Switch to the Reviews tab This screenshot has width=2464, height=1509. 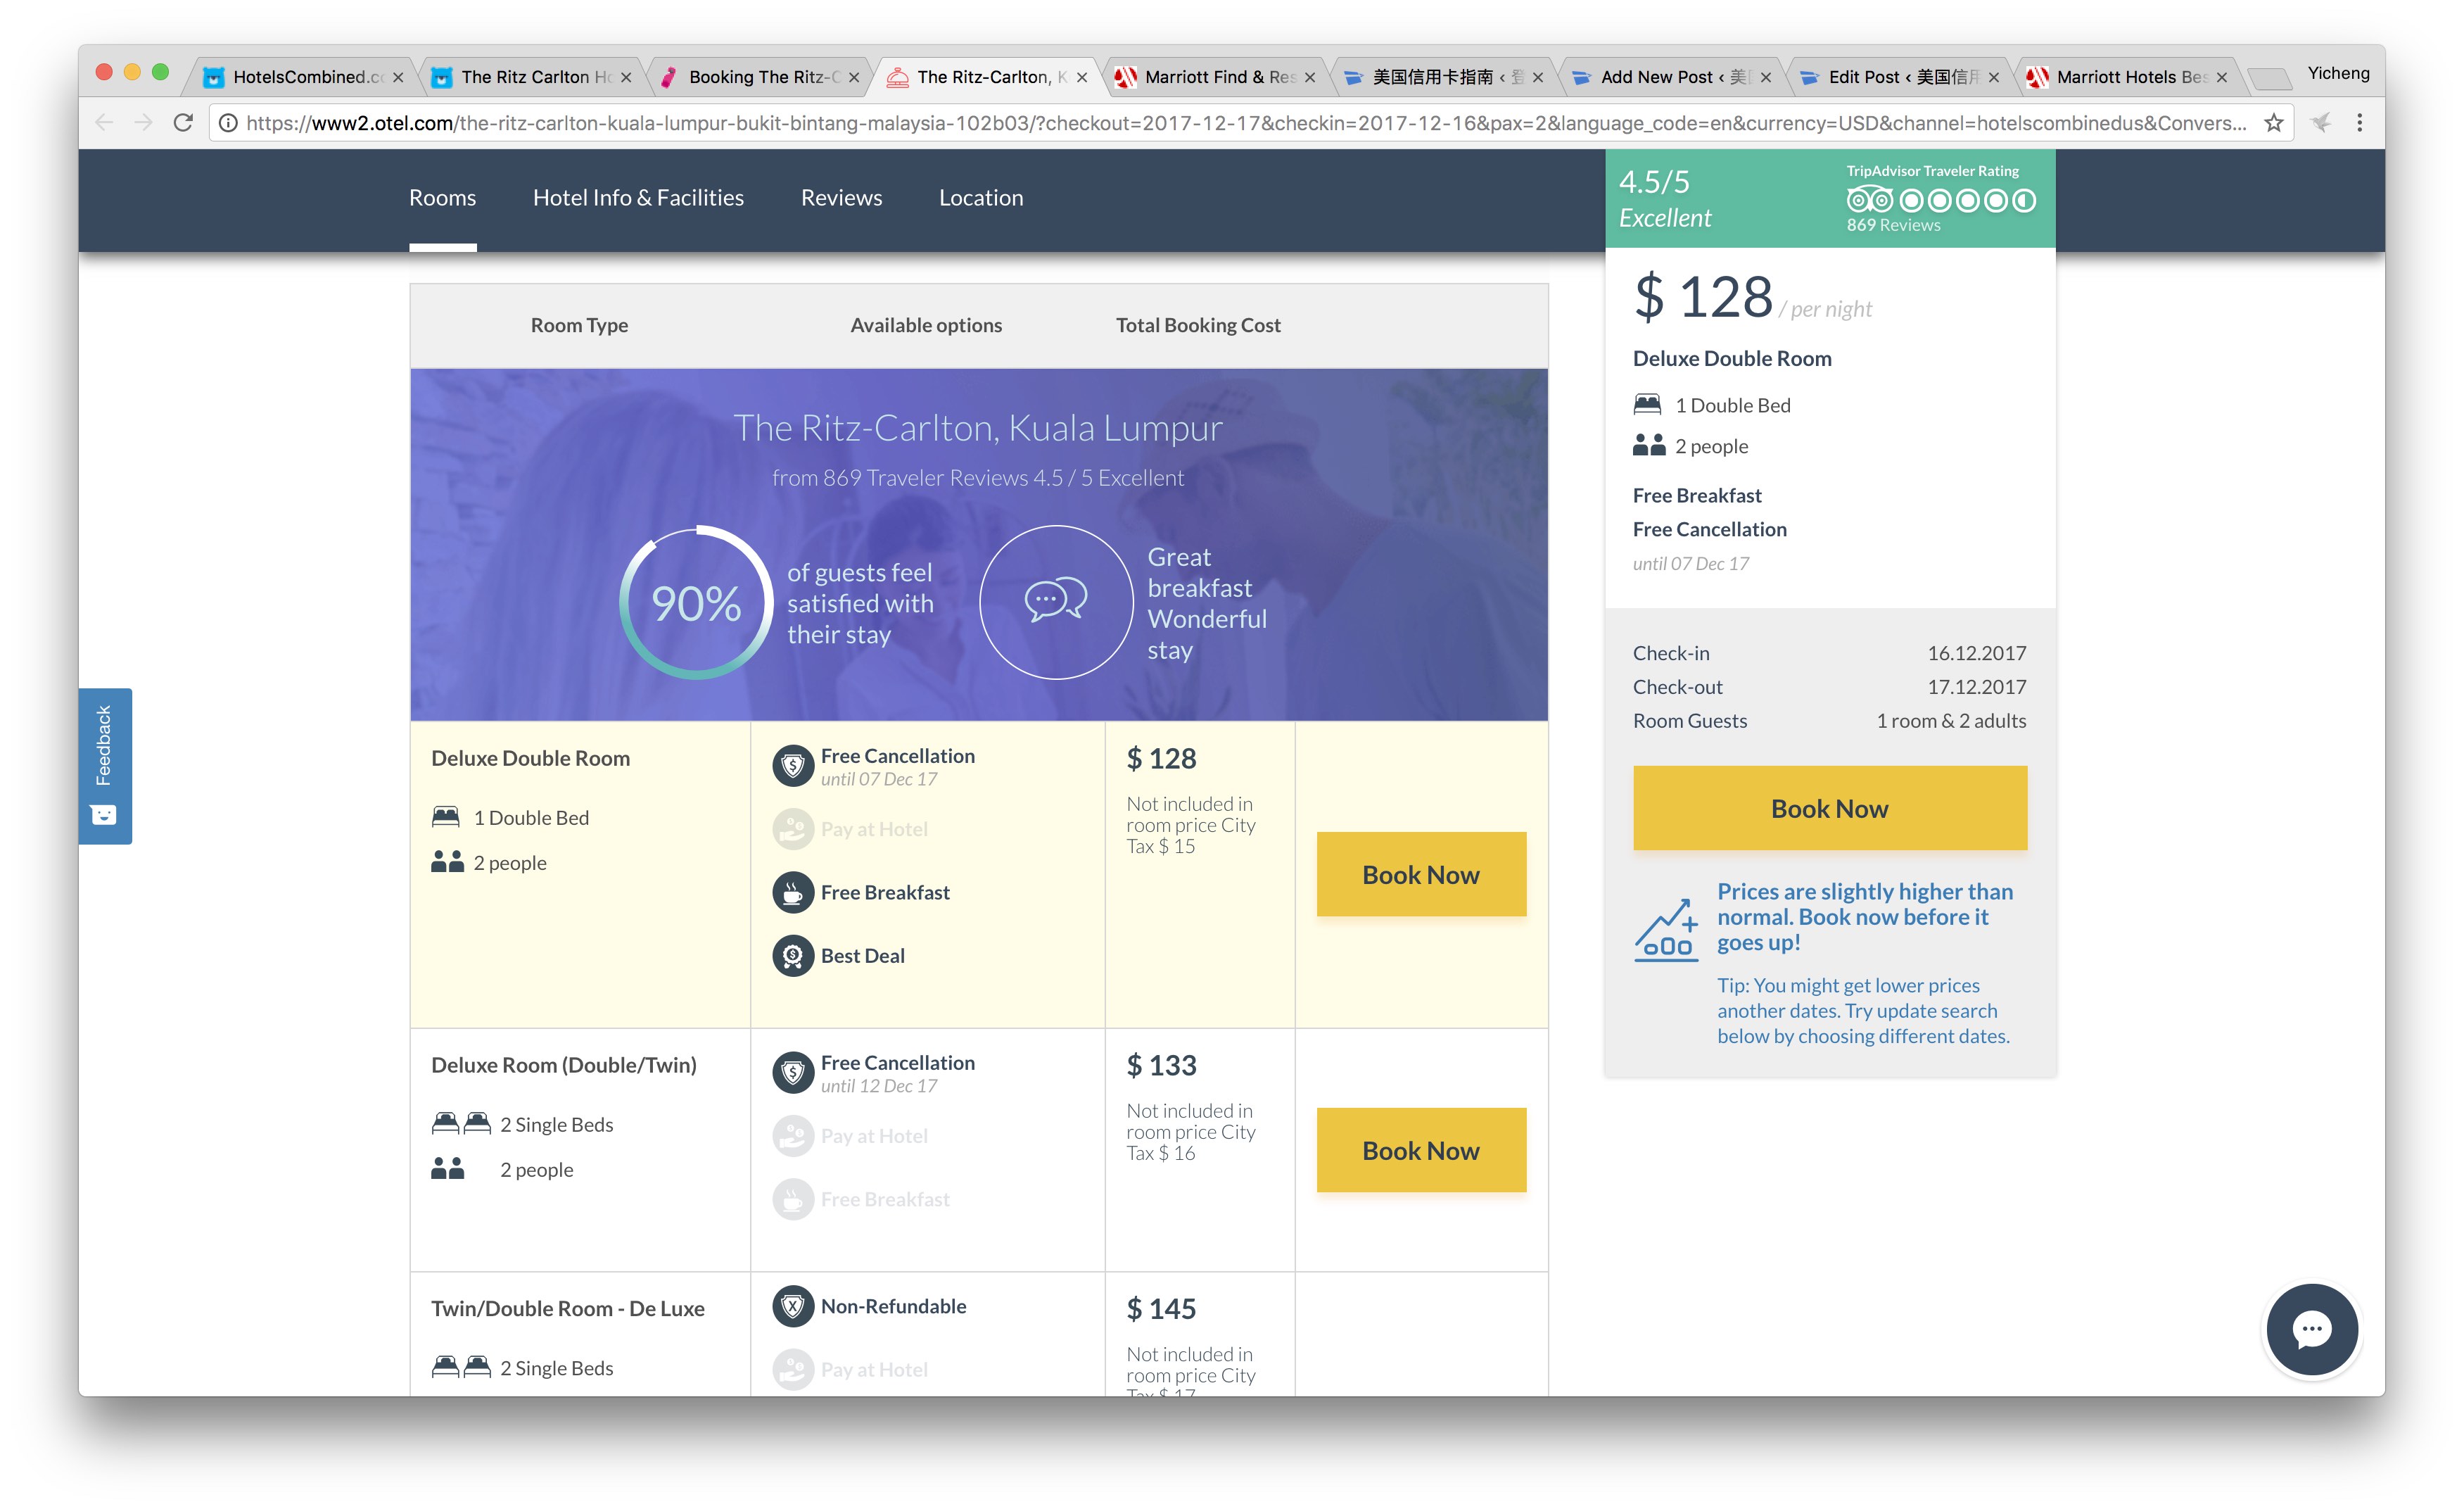pyautogui.click(x=841, y=197)
